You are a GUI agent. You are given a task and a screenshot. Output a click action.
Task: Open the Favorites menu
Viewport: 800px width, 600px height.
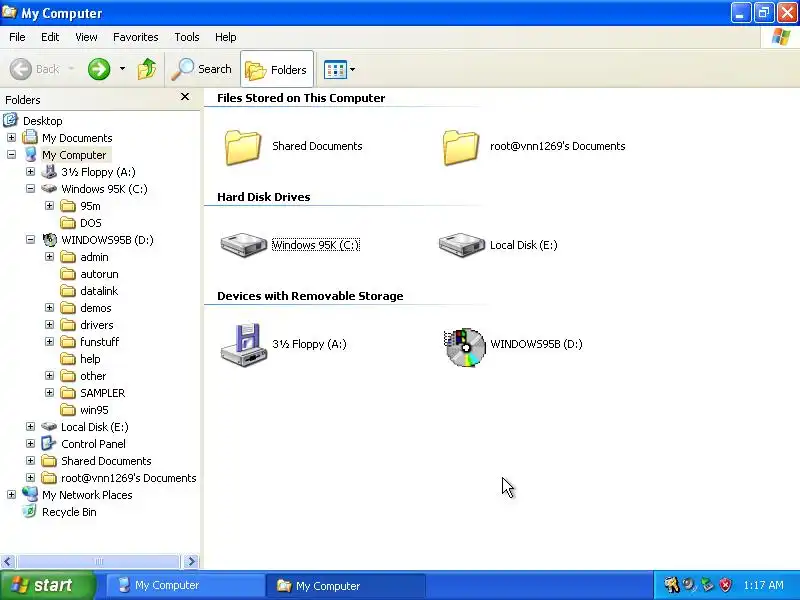click(136, 37)
